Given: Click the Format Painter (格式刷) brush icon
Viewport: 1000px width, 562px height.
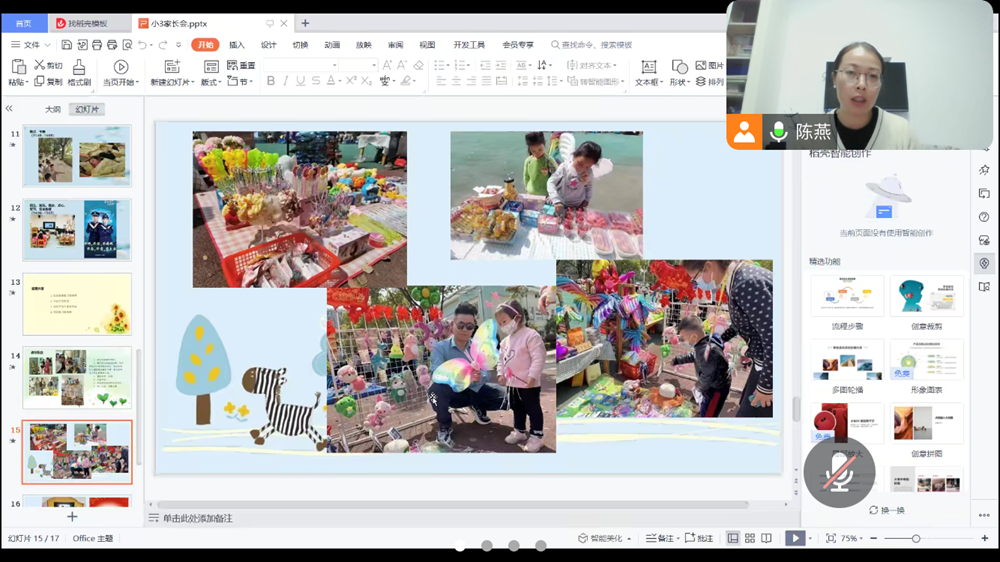Looking at the screenshot, I should click(79, 67).
